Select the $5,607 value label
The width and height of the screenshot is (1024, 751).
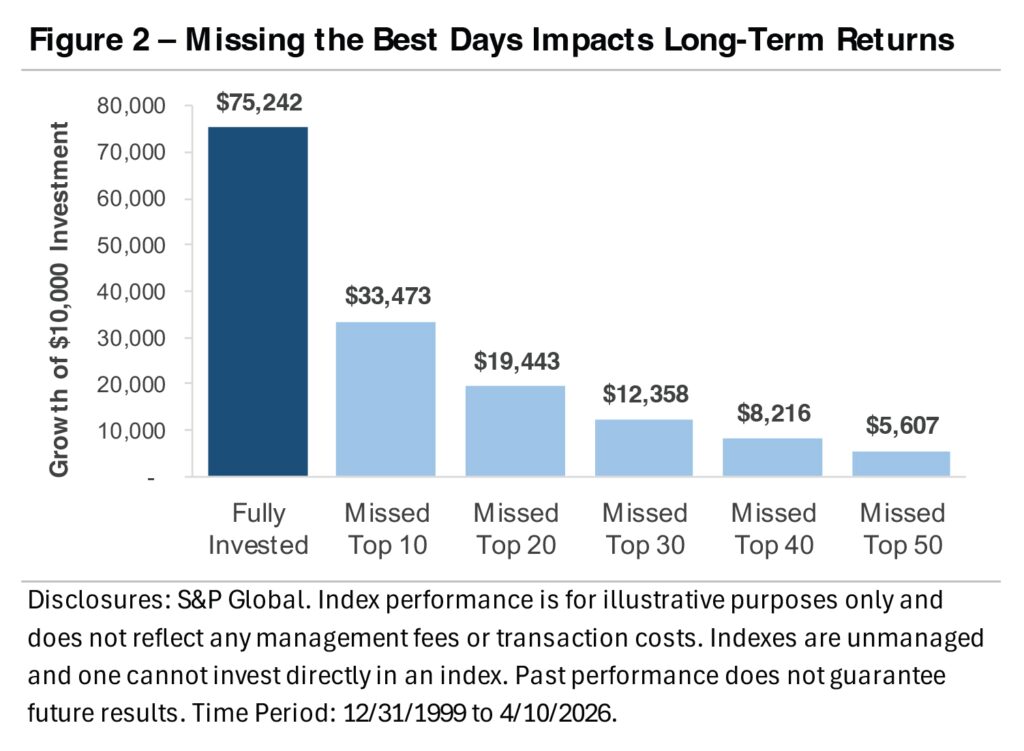coord(901,425)
